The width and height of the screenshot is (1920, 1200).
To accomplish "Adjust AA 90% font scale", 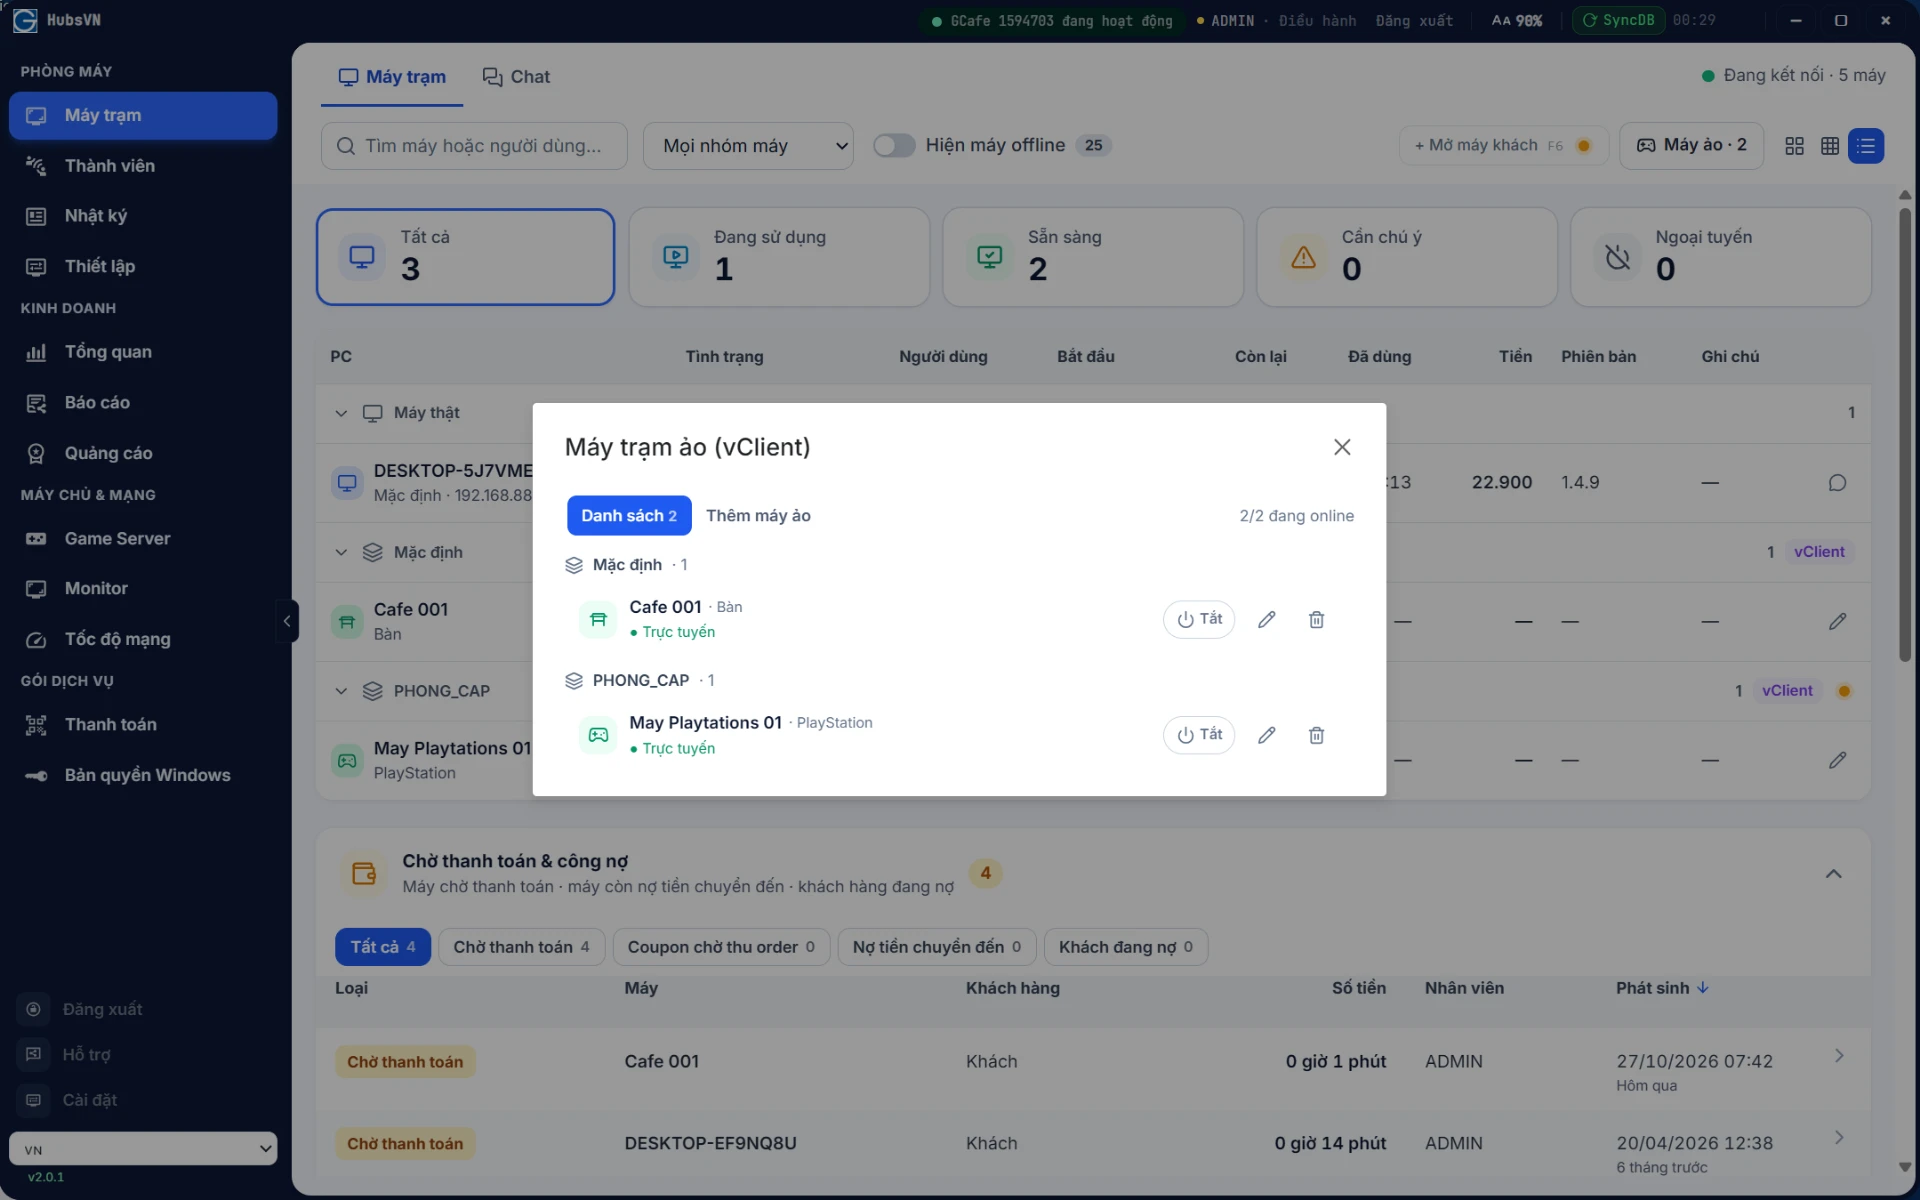I will [1517, 20].
